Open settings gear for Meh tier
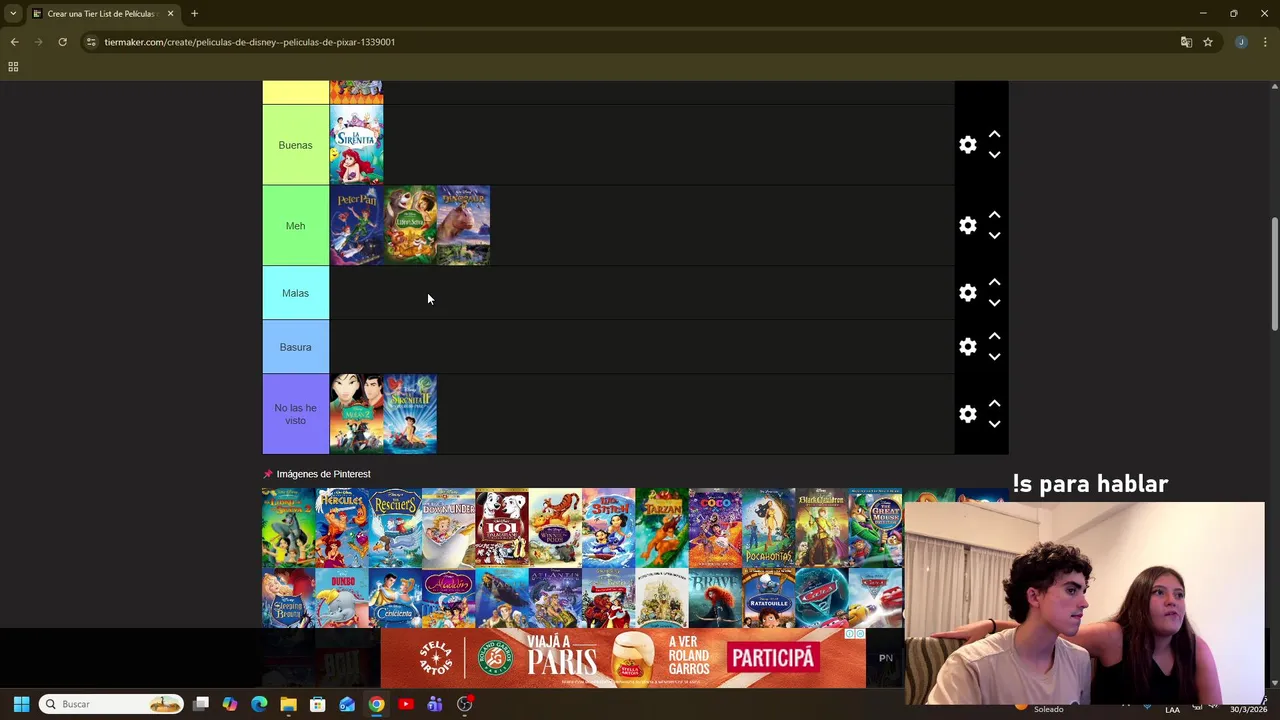The height and width of the screenshot is (720, 1280). 967,226
